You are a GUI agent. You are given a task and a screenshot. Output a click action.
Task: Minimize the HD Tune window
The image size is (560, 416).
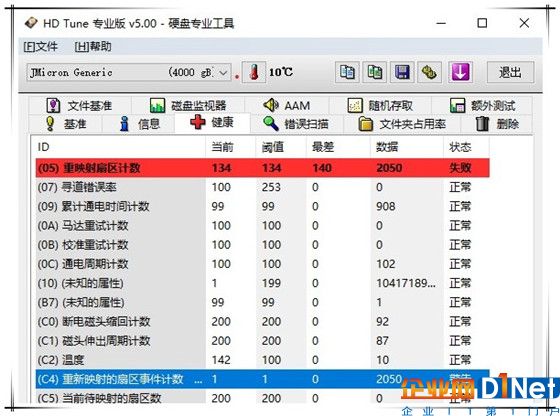441,23
